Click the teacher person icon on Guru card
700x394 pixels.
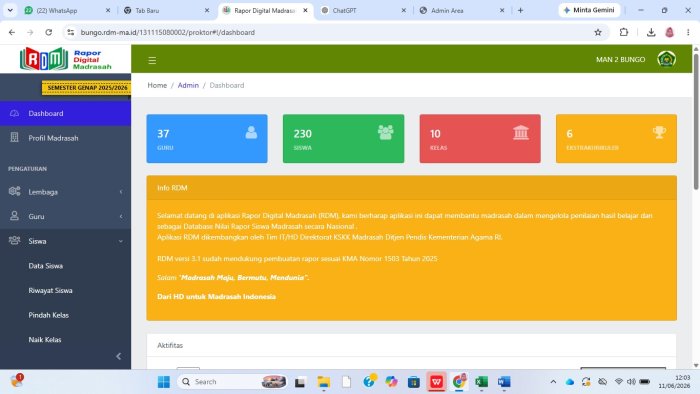point(251,133)
